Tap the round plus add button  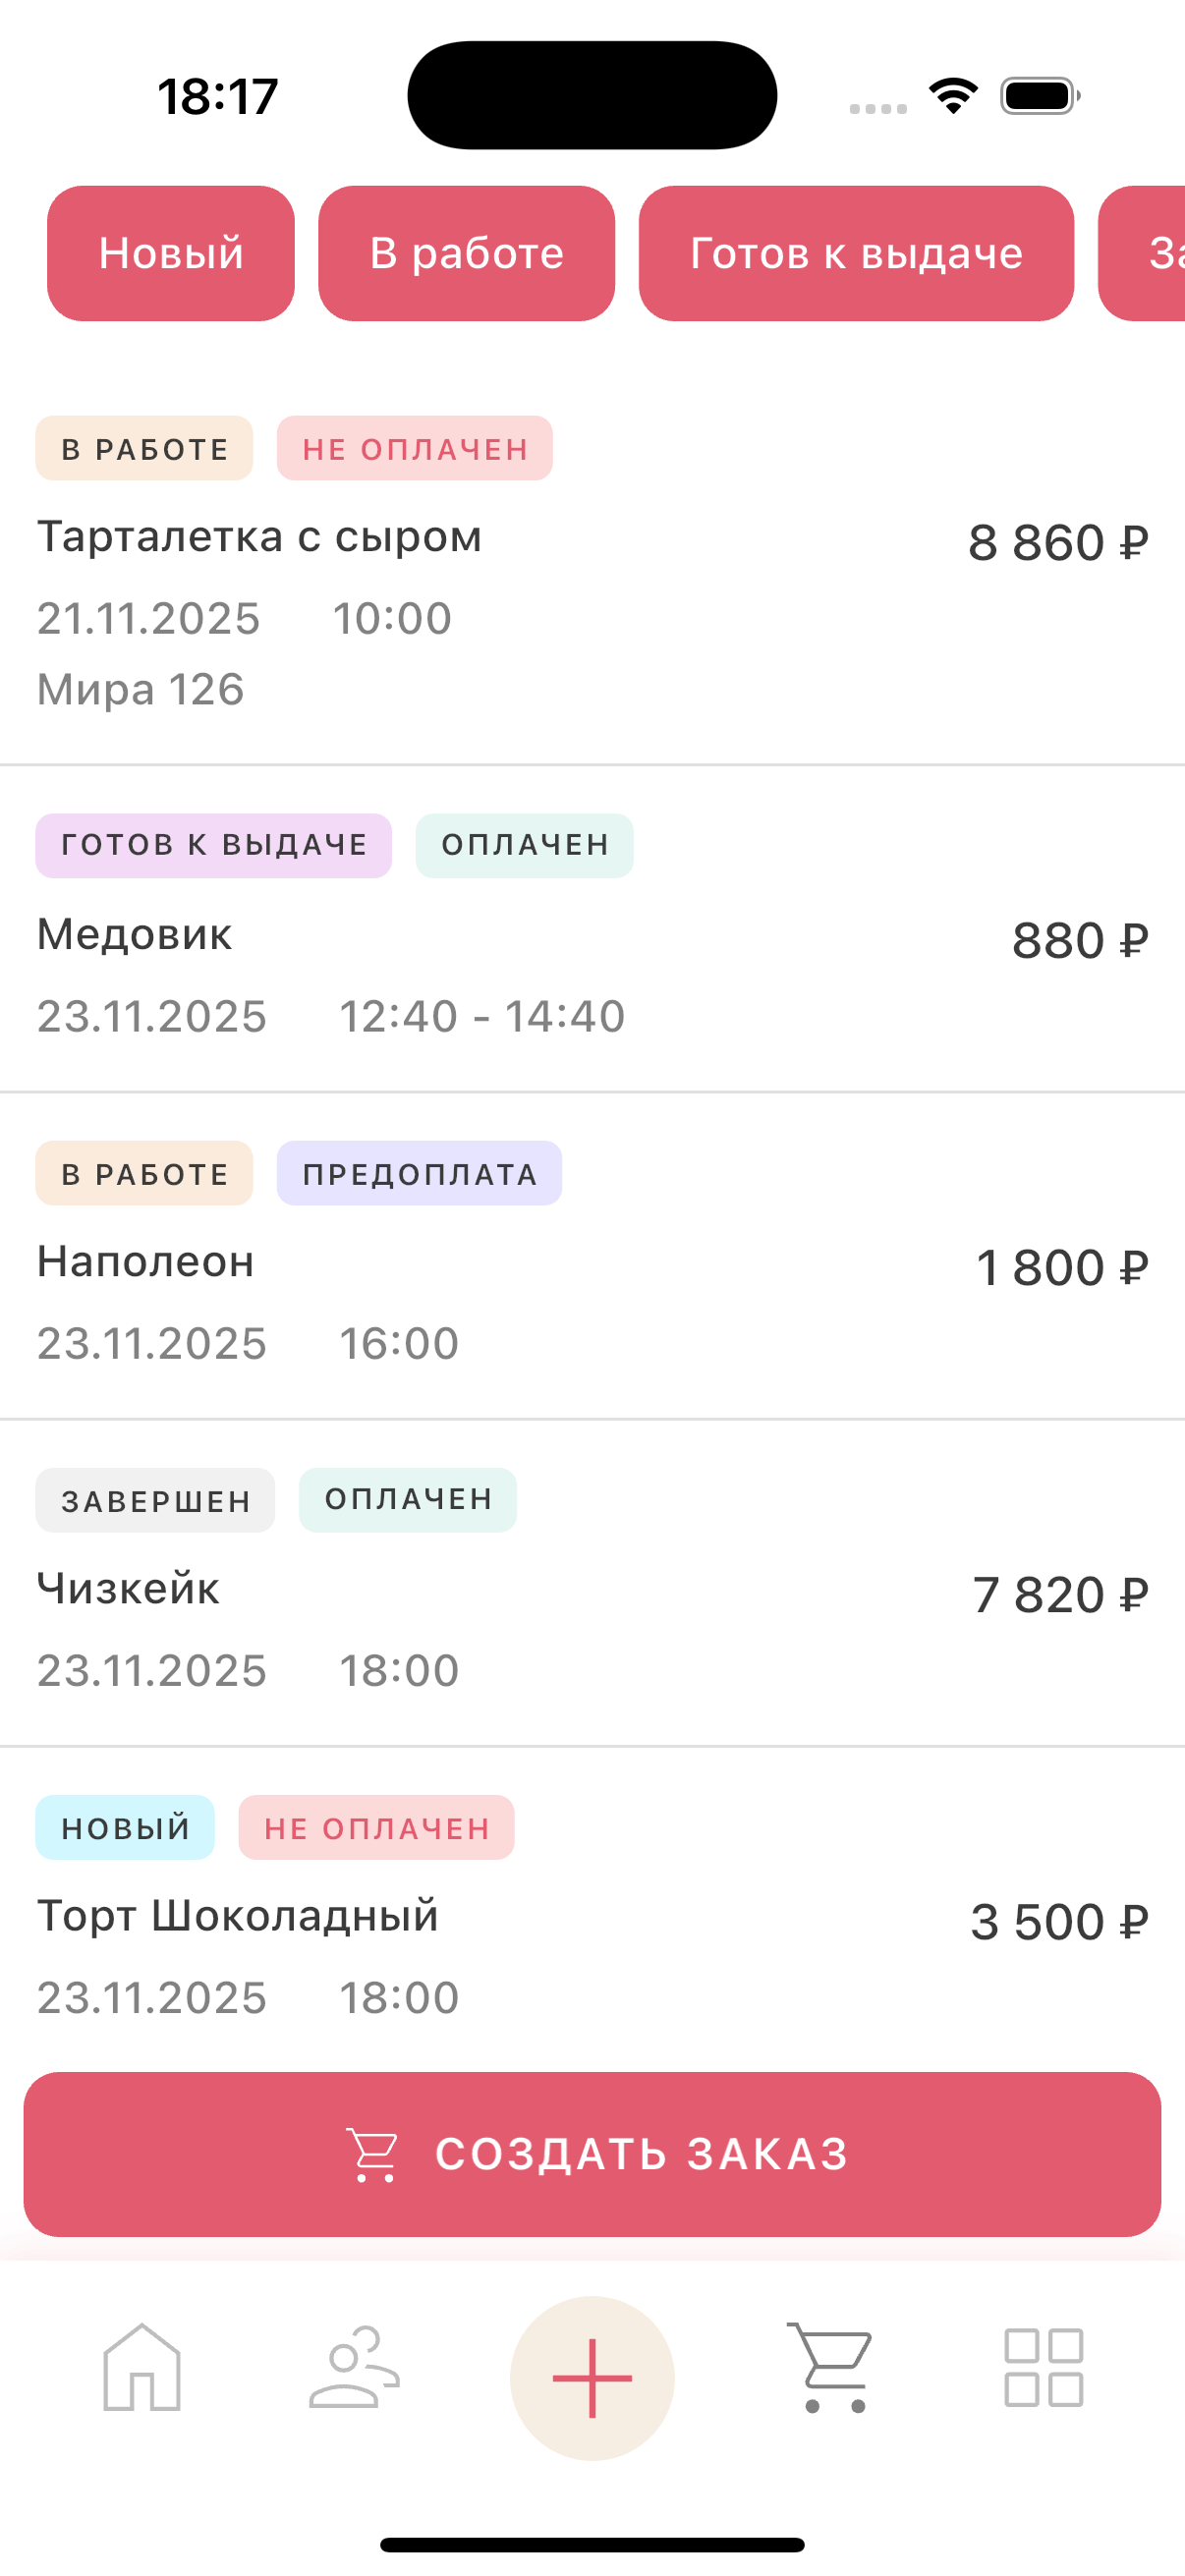(x=592, y=2378)
